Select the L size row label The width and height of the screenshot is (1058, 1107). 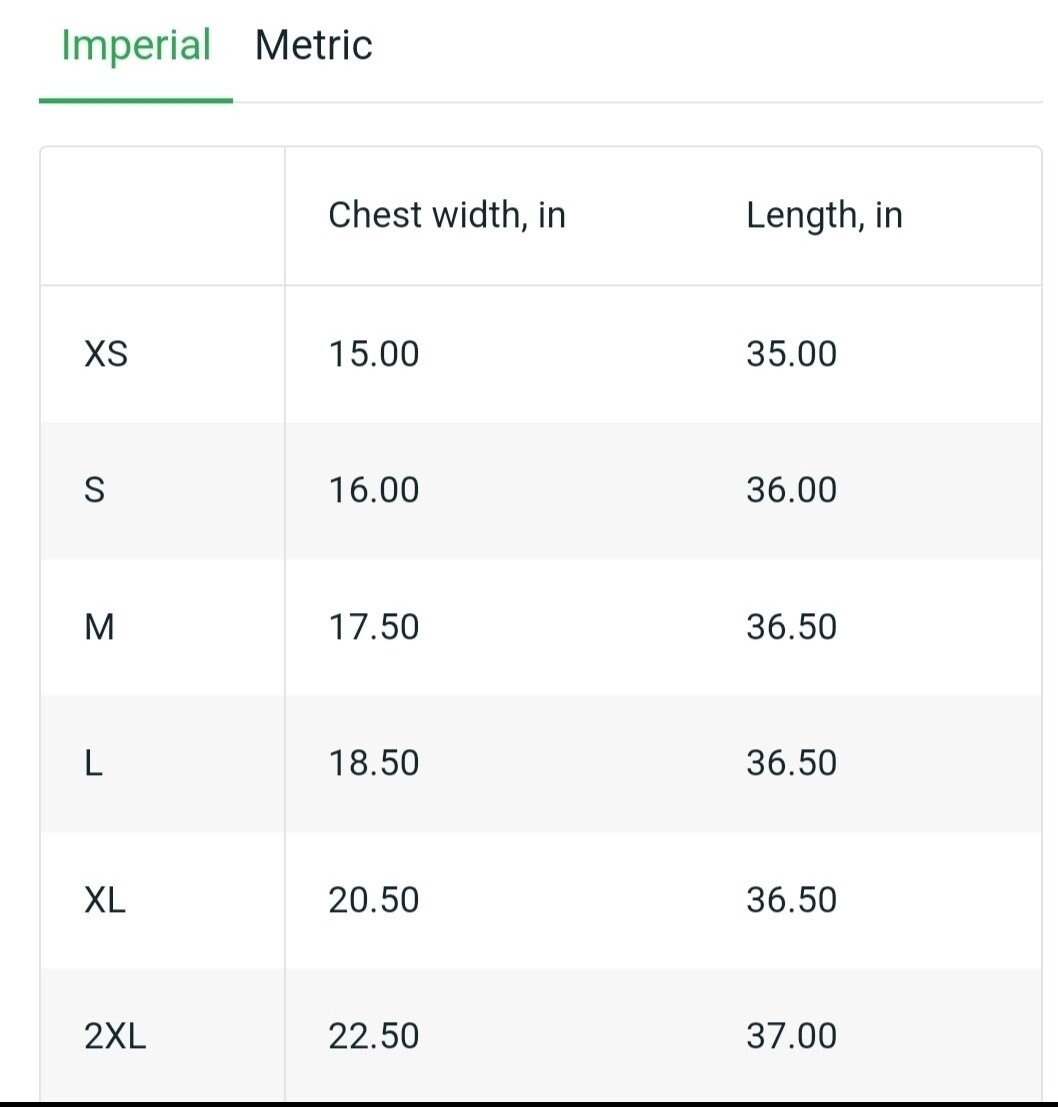click(93, 763)
